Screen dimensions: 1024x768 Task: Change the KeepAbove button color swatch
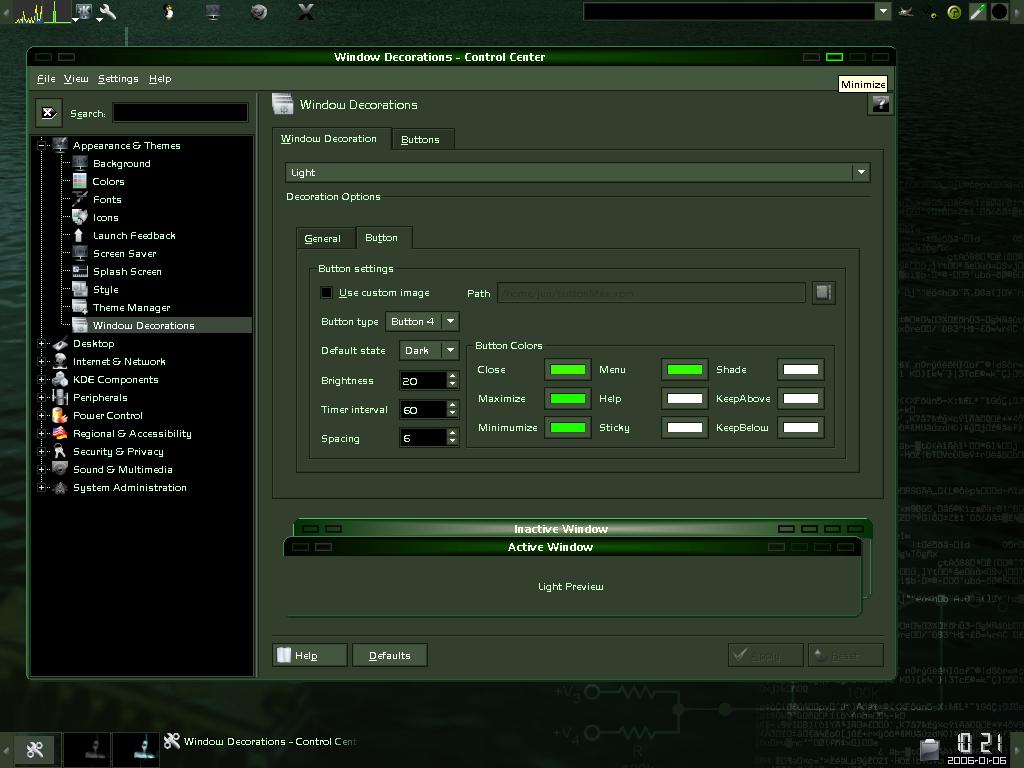(x=801, y=398)
